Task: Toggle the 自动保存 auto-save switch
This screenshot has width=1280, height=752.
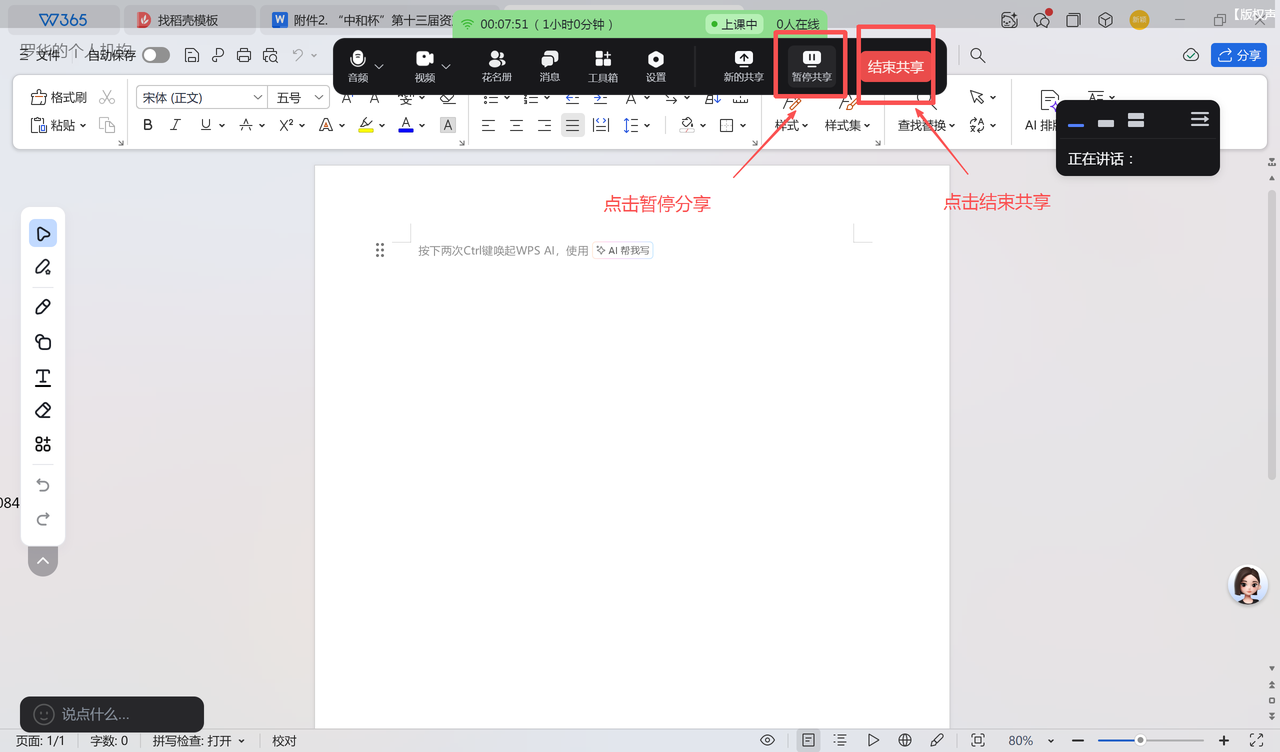Action: [155, 55]
